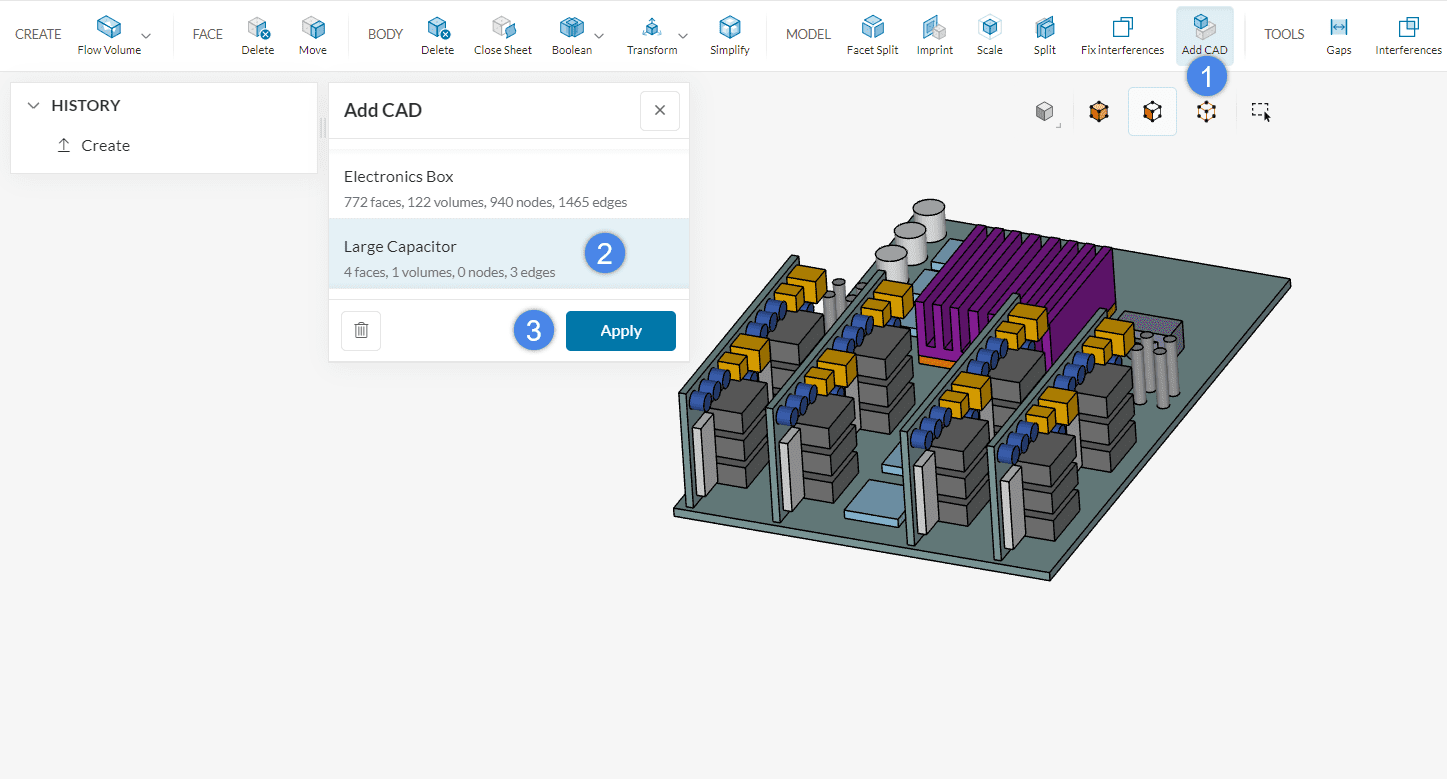Select the Flow Volume tool
Screen dimensions: 1447x779
[108, 33]
